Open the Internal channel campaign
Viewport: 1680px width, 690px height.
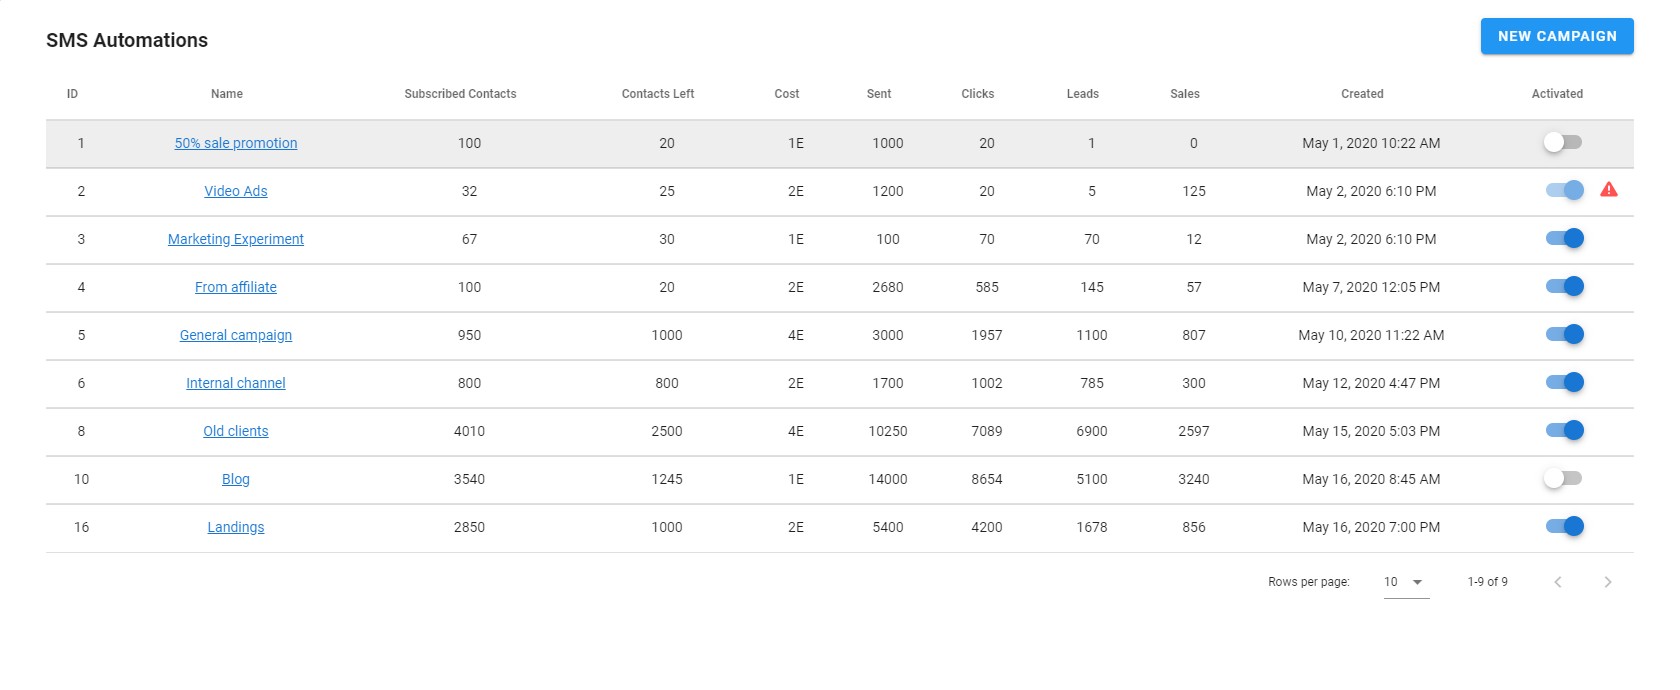[x=236, y=383]
